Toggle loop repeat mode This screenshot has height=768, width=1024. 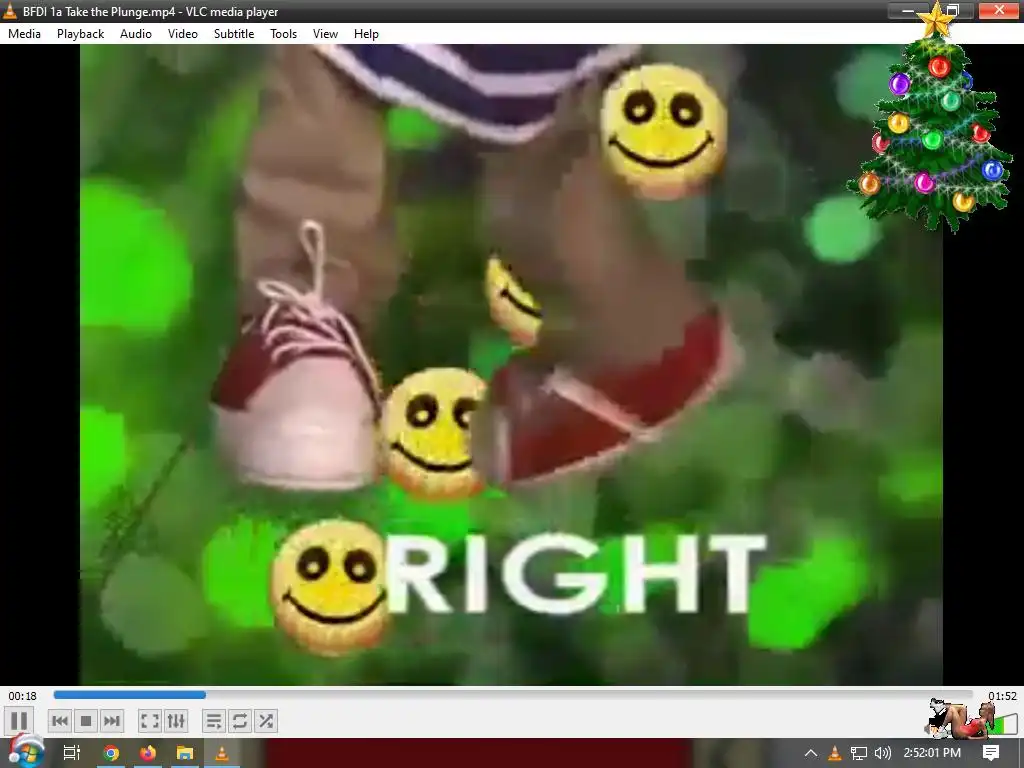pos(240,721)
